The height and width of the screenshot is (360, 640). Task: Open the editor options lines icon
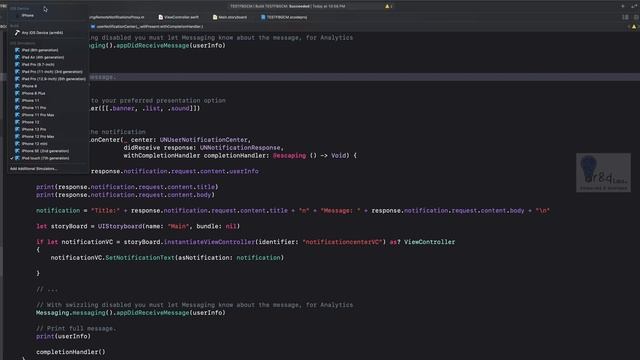pyautogui.click(x=625, y=17)
